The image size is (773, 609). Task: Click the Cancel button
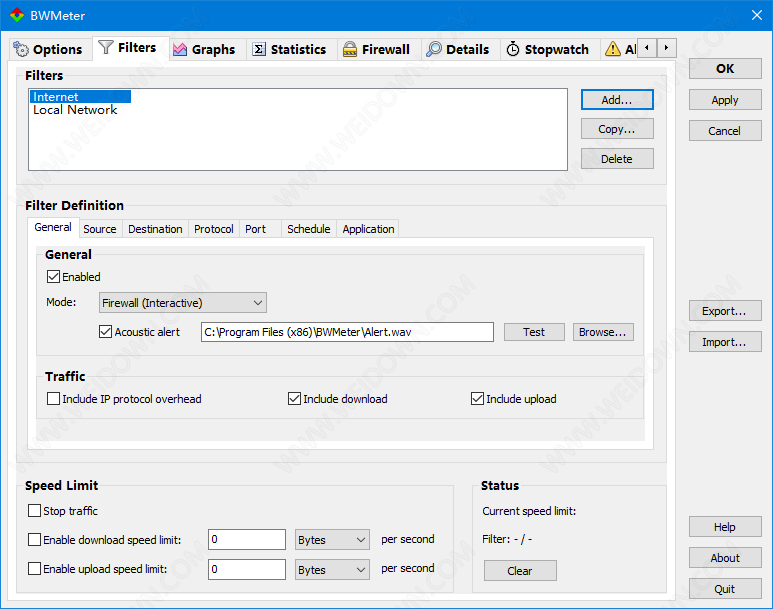point(725,131)
